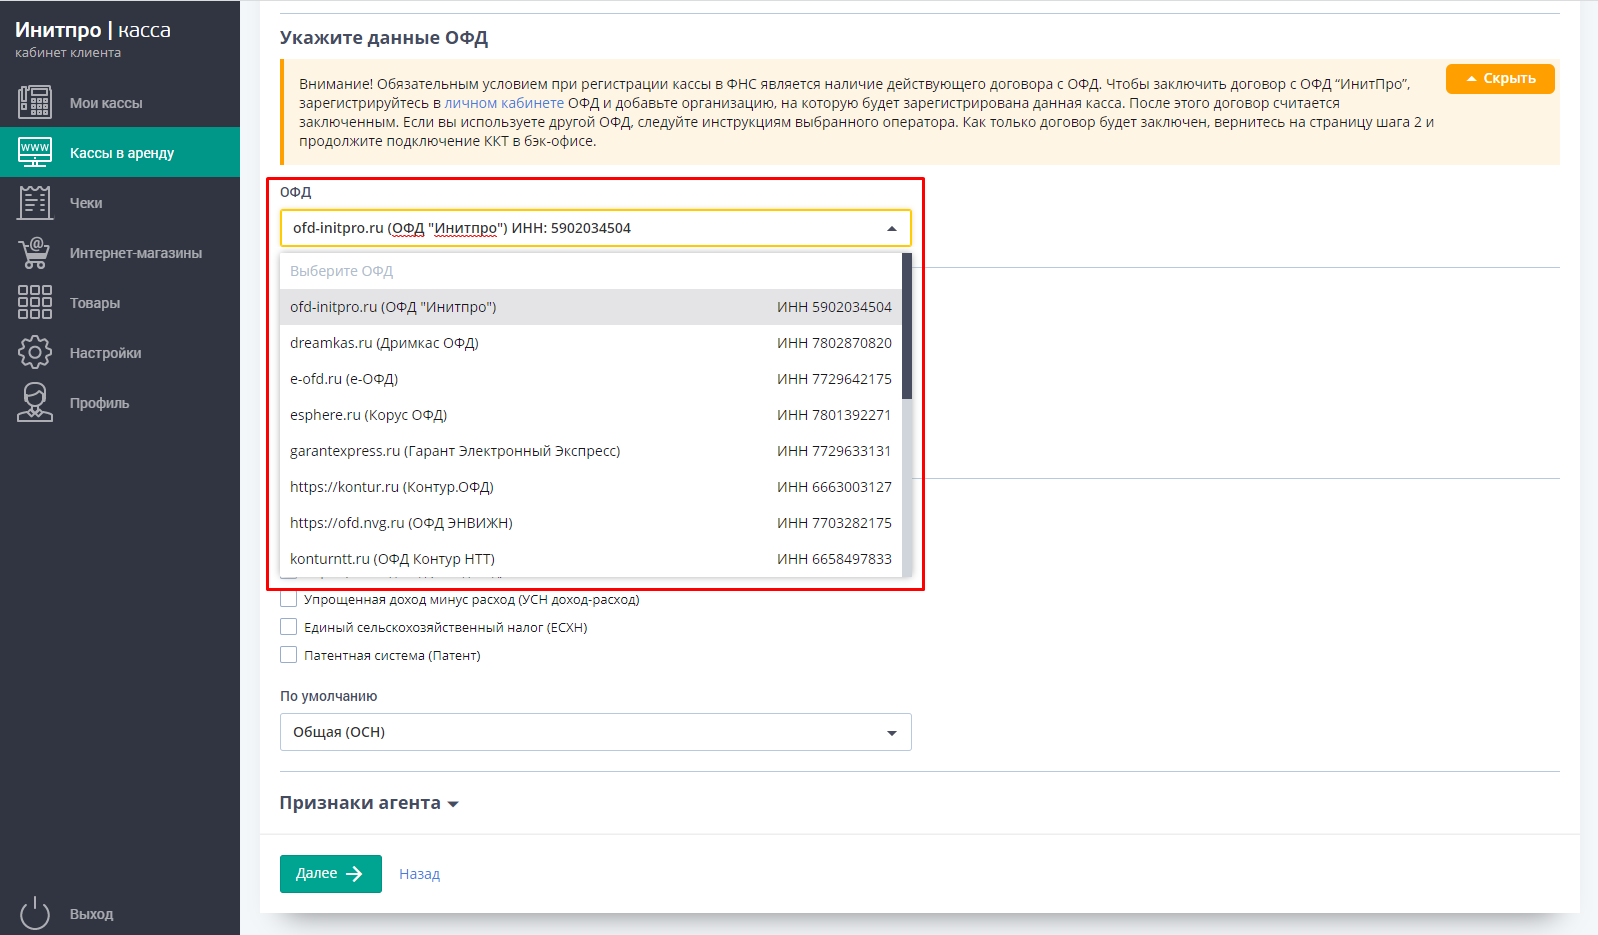Select https://kontur.ru (Контур.ОФД) option
The width and height of the screenshot is (1598, 935).
[591, 487]
